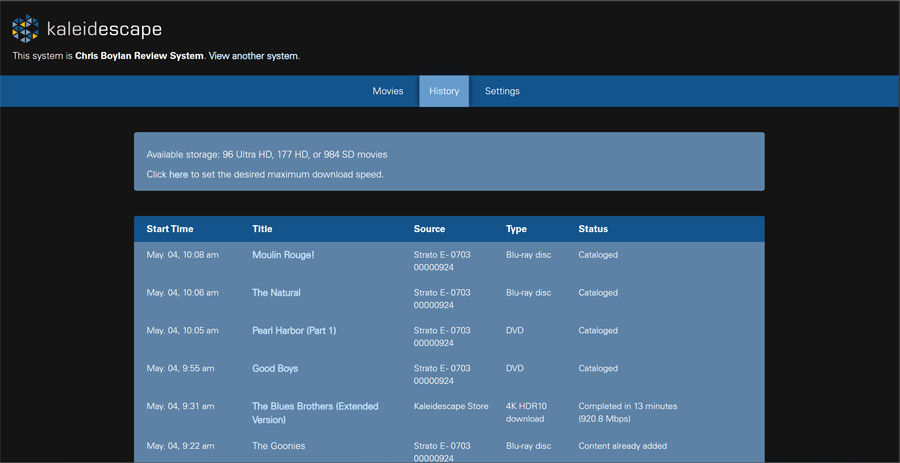Click the Source column header

[x=429, y=229]
